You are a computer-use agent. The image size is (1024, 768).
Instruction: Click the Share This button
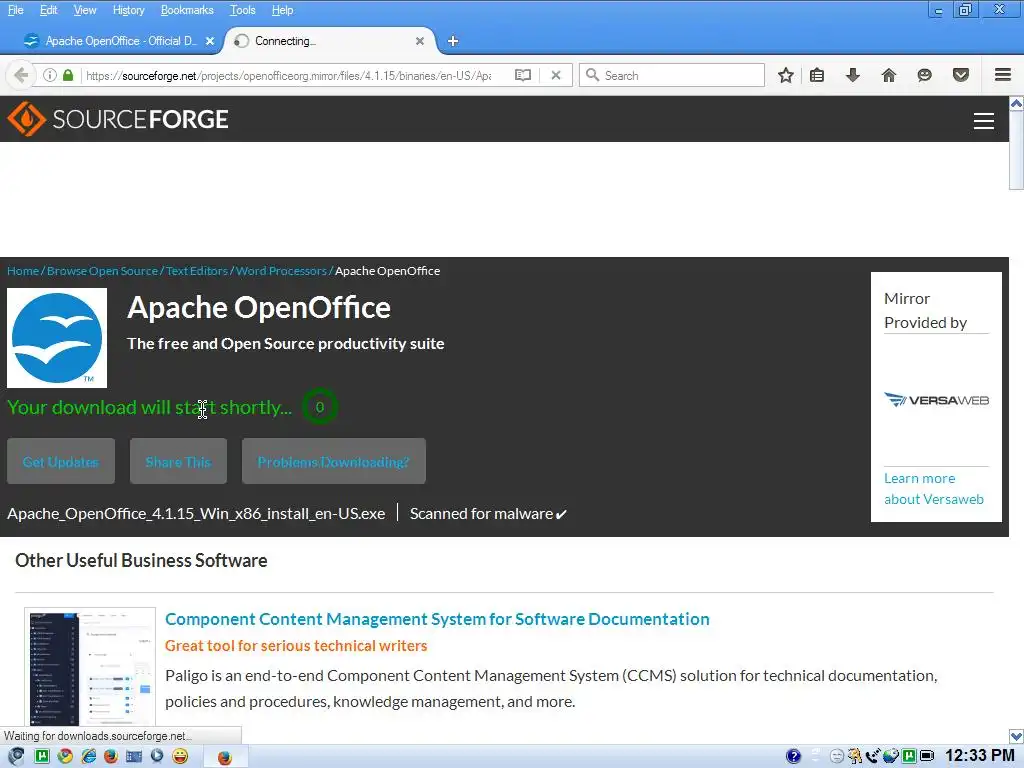point(178,462)
